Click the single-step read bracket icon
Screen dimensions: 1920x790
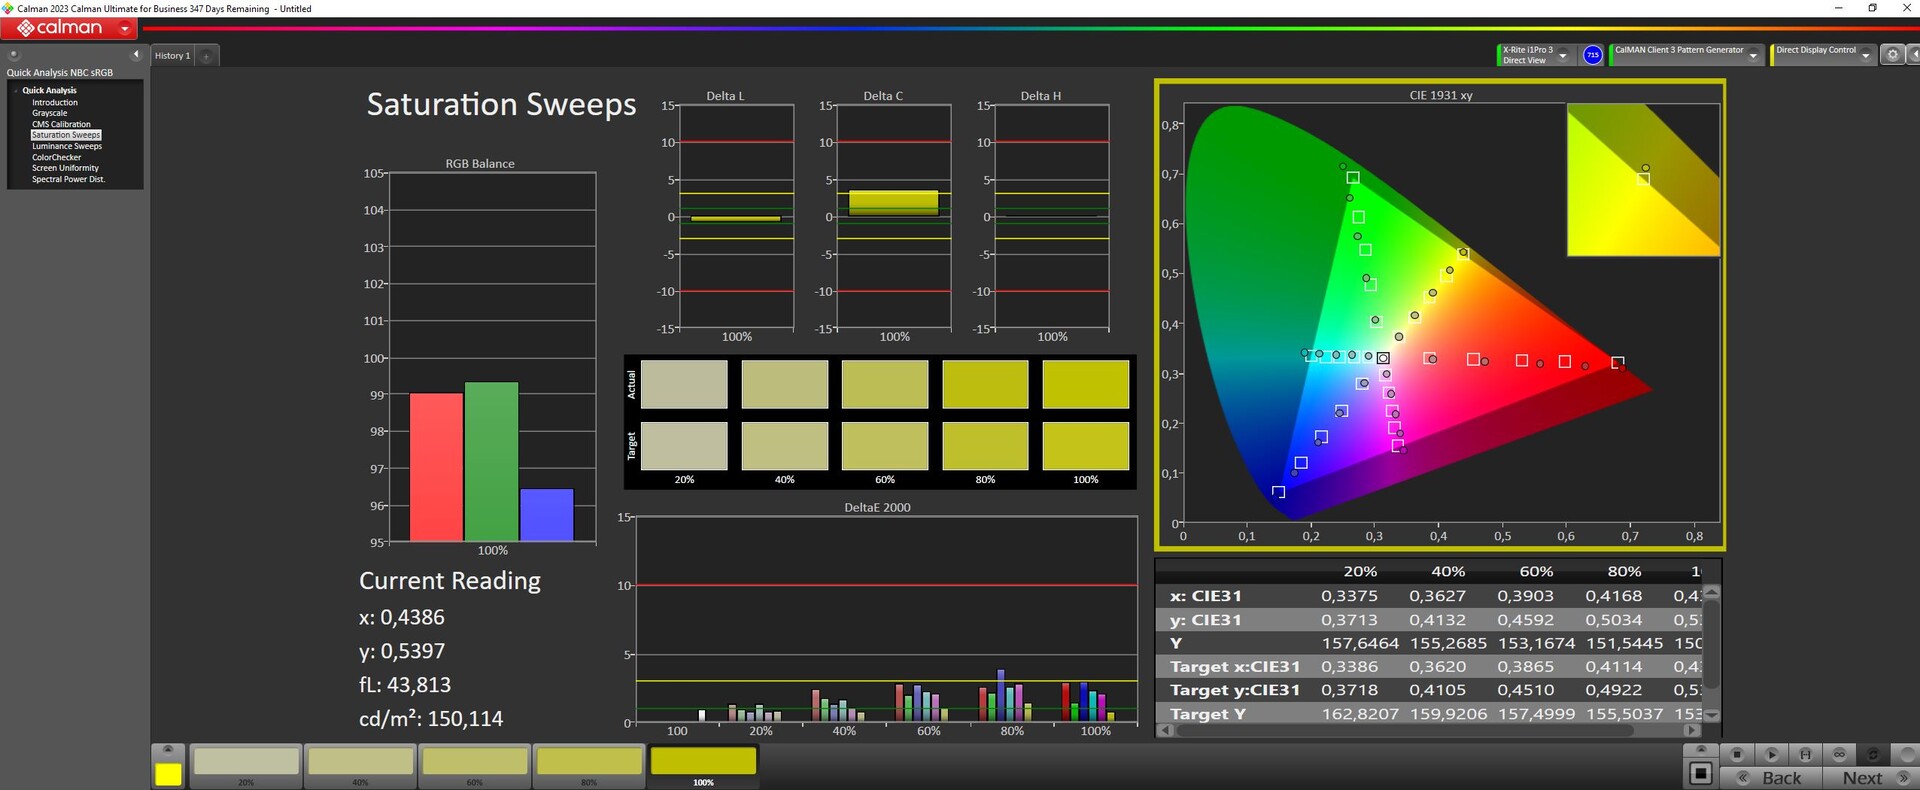(x=1805, y=754)
